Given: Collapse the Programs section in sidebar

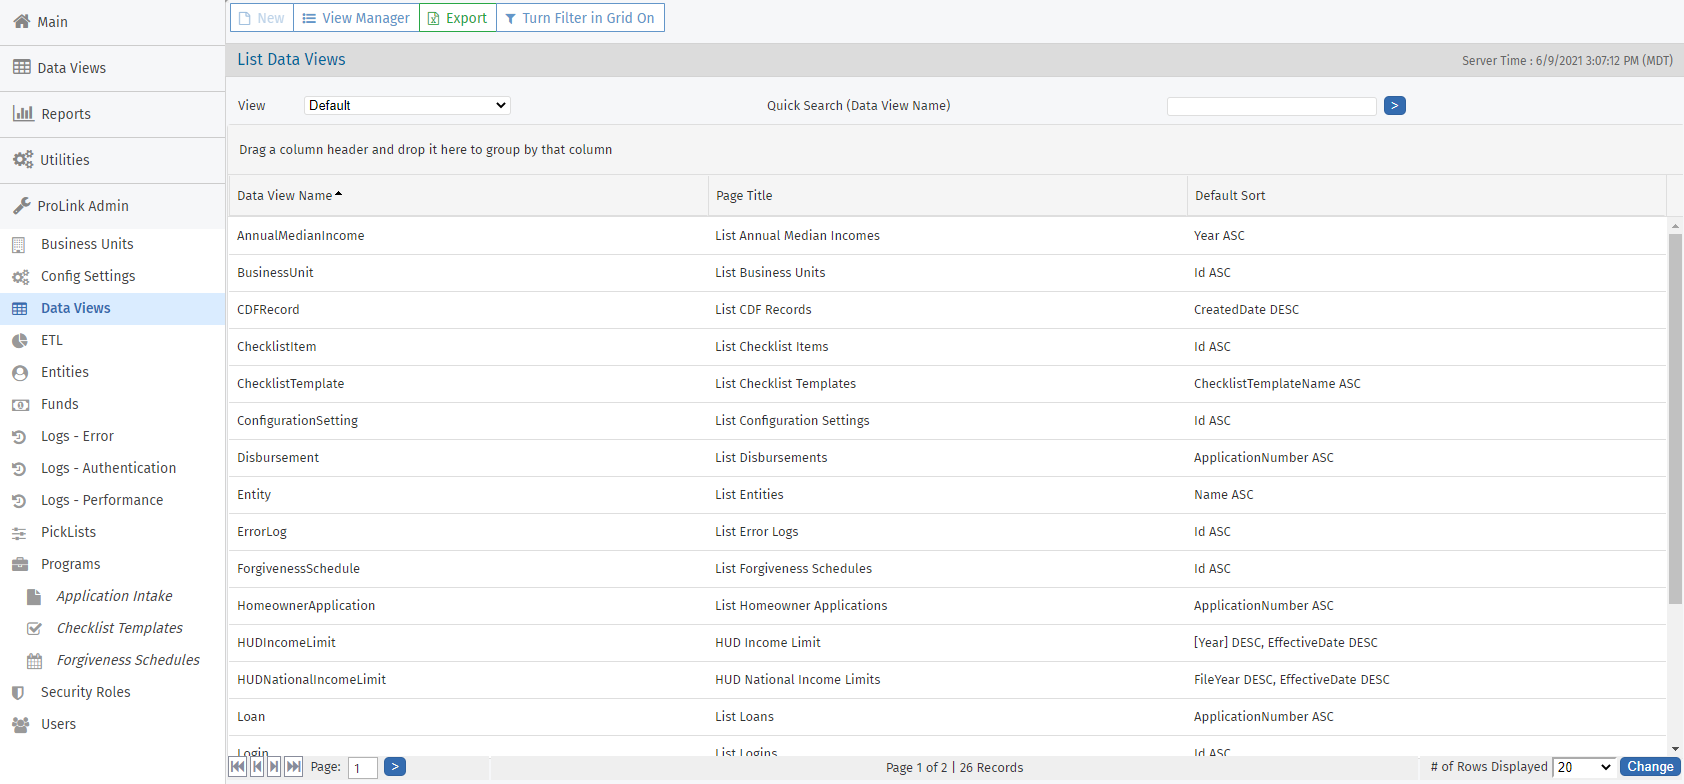Looking at the screenshot, I should (x=71, y=564).
